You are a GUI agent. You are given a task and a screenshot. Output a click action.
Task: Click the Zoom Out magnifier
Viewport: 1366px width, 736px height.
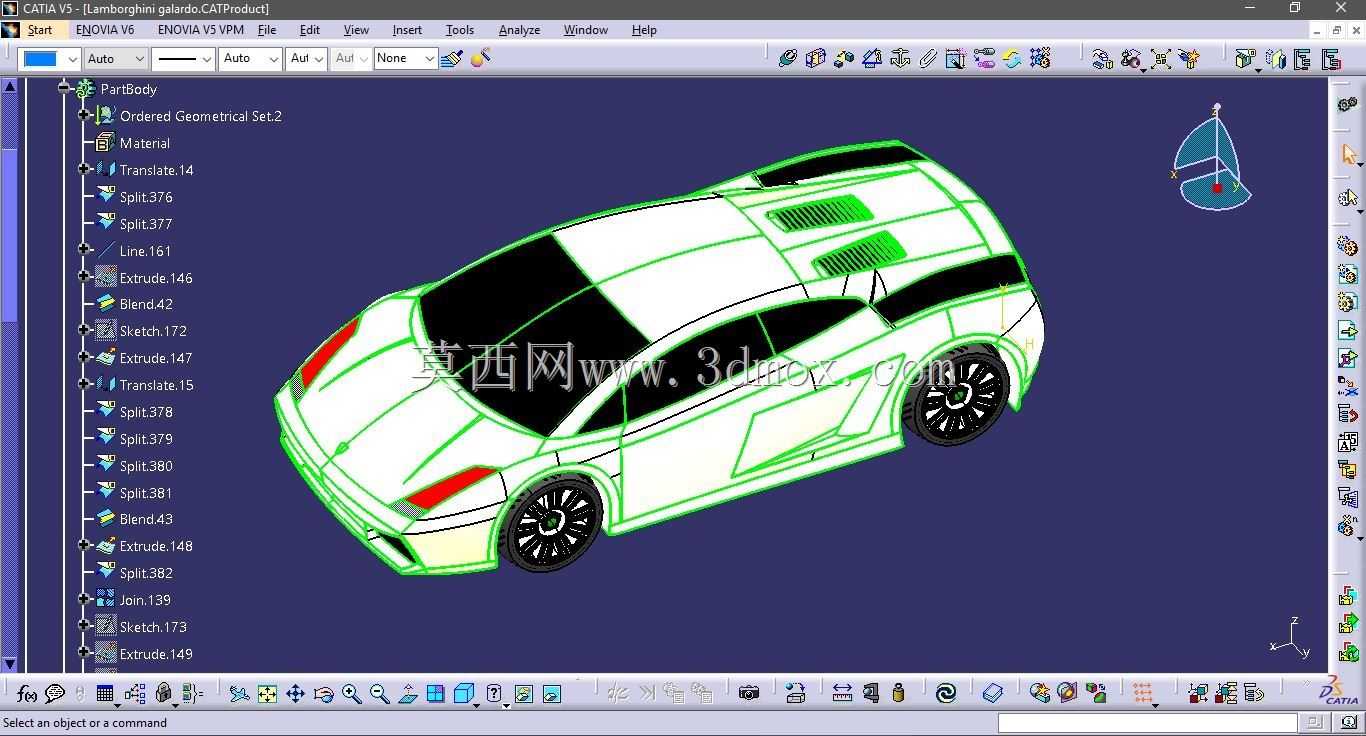[x=379, y=693]
